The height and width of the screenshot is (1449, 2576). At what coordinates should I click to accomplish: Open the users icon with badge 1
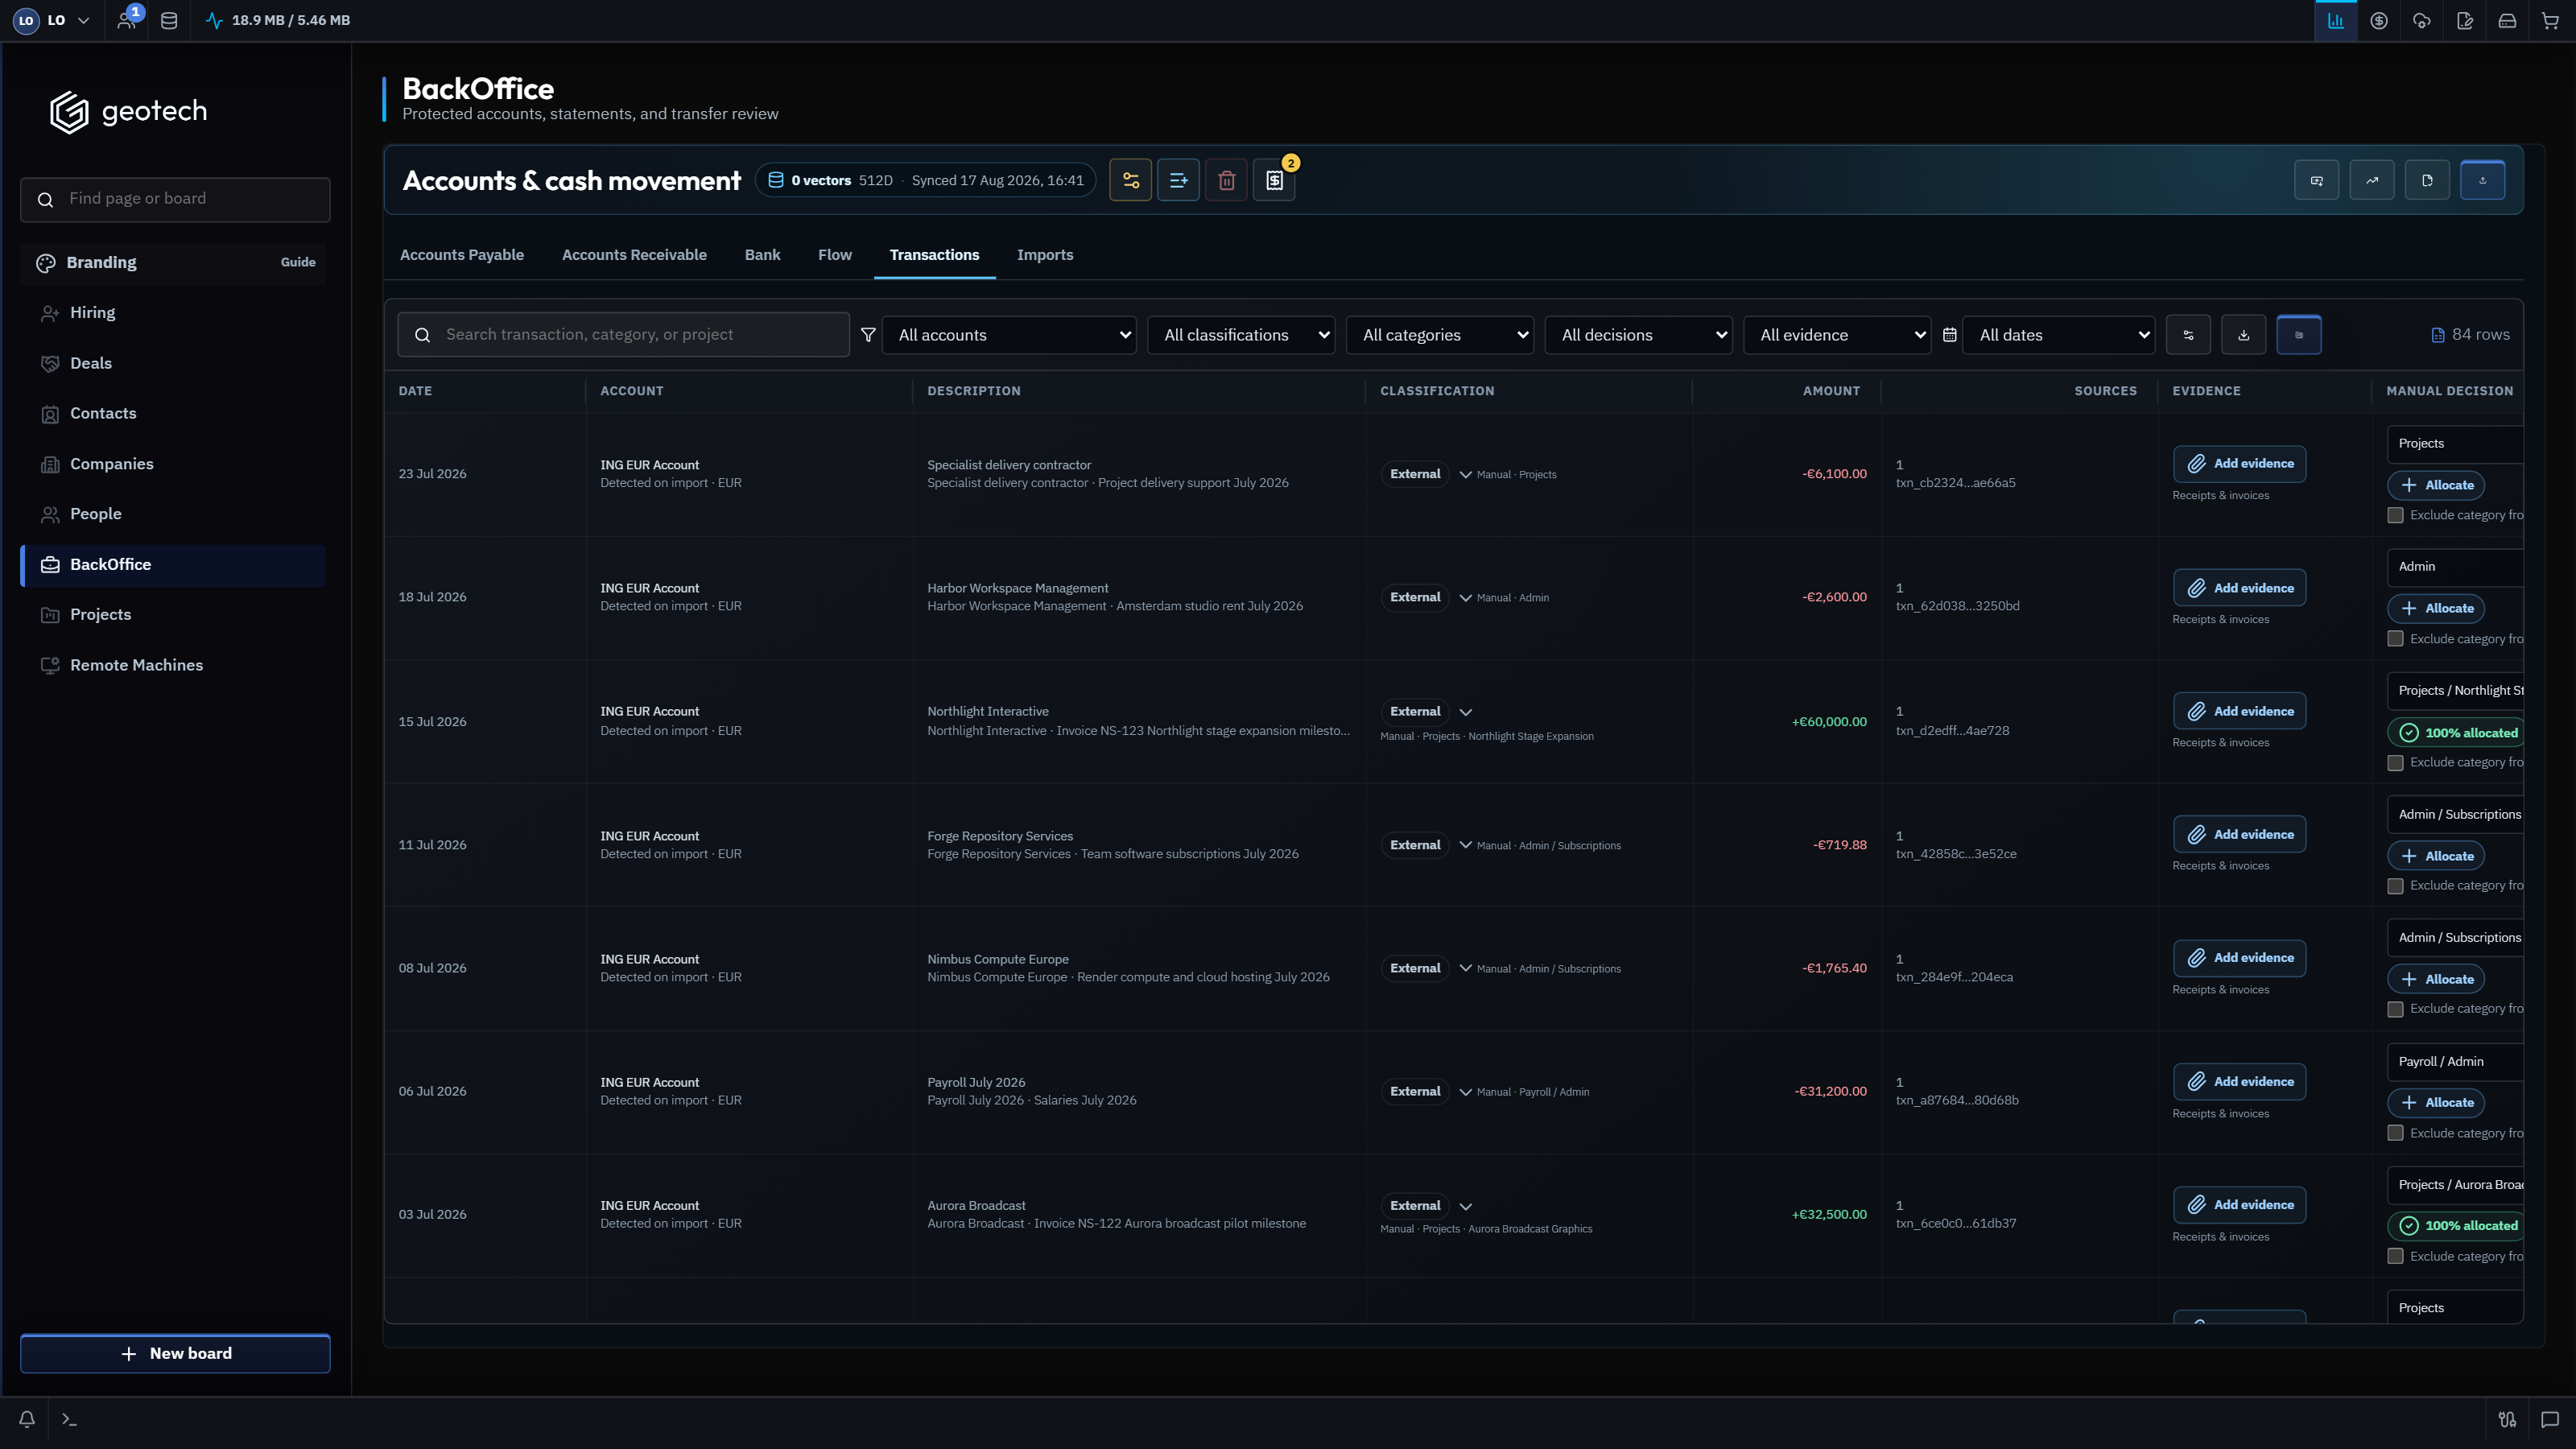coord(127,20)
